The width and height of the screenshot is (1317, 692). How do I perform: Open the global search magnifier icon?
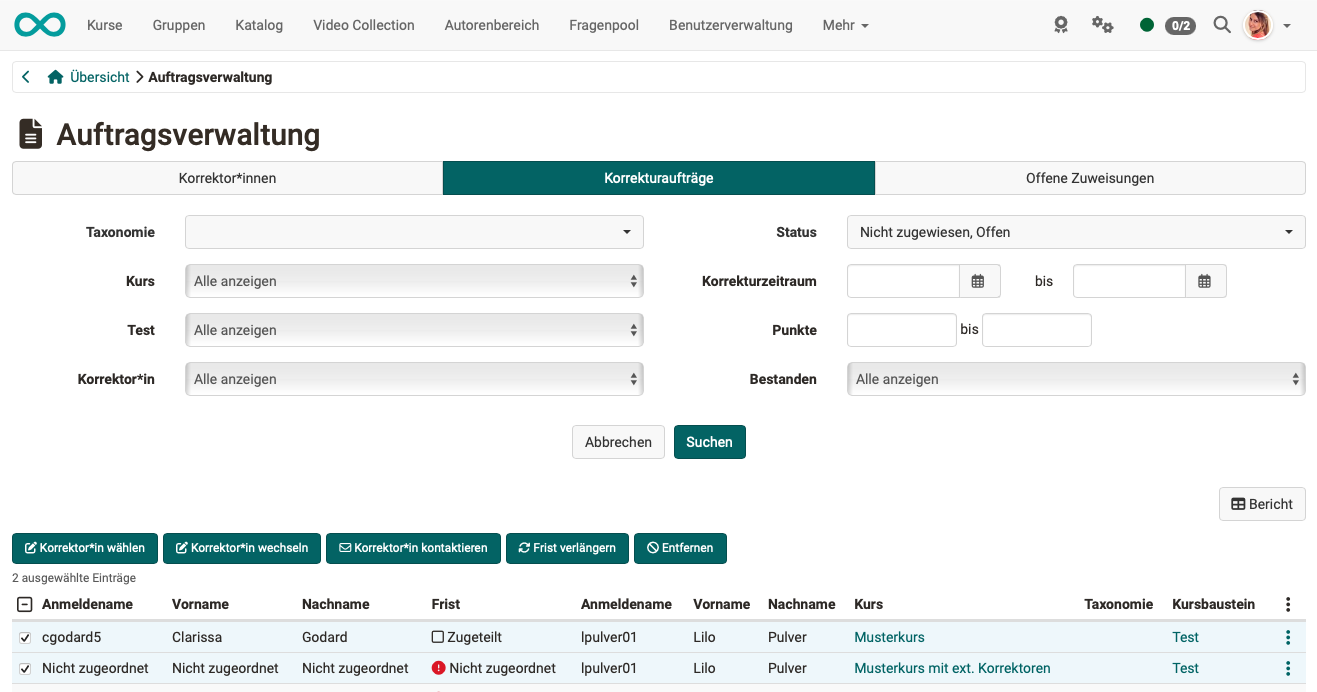pos(1221,25)
